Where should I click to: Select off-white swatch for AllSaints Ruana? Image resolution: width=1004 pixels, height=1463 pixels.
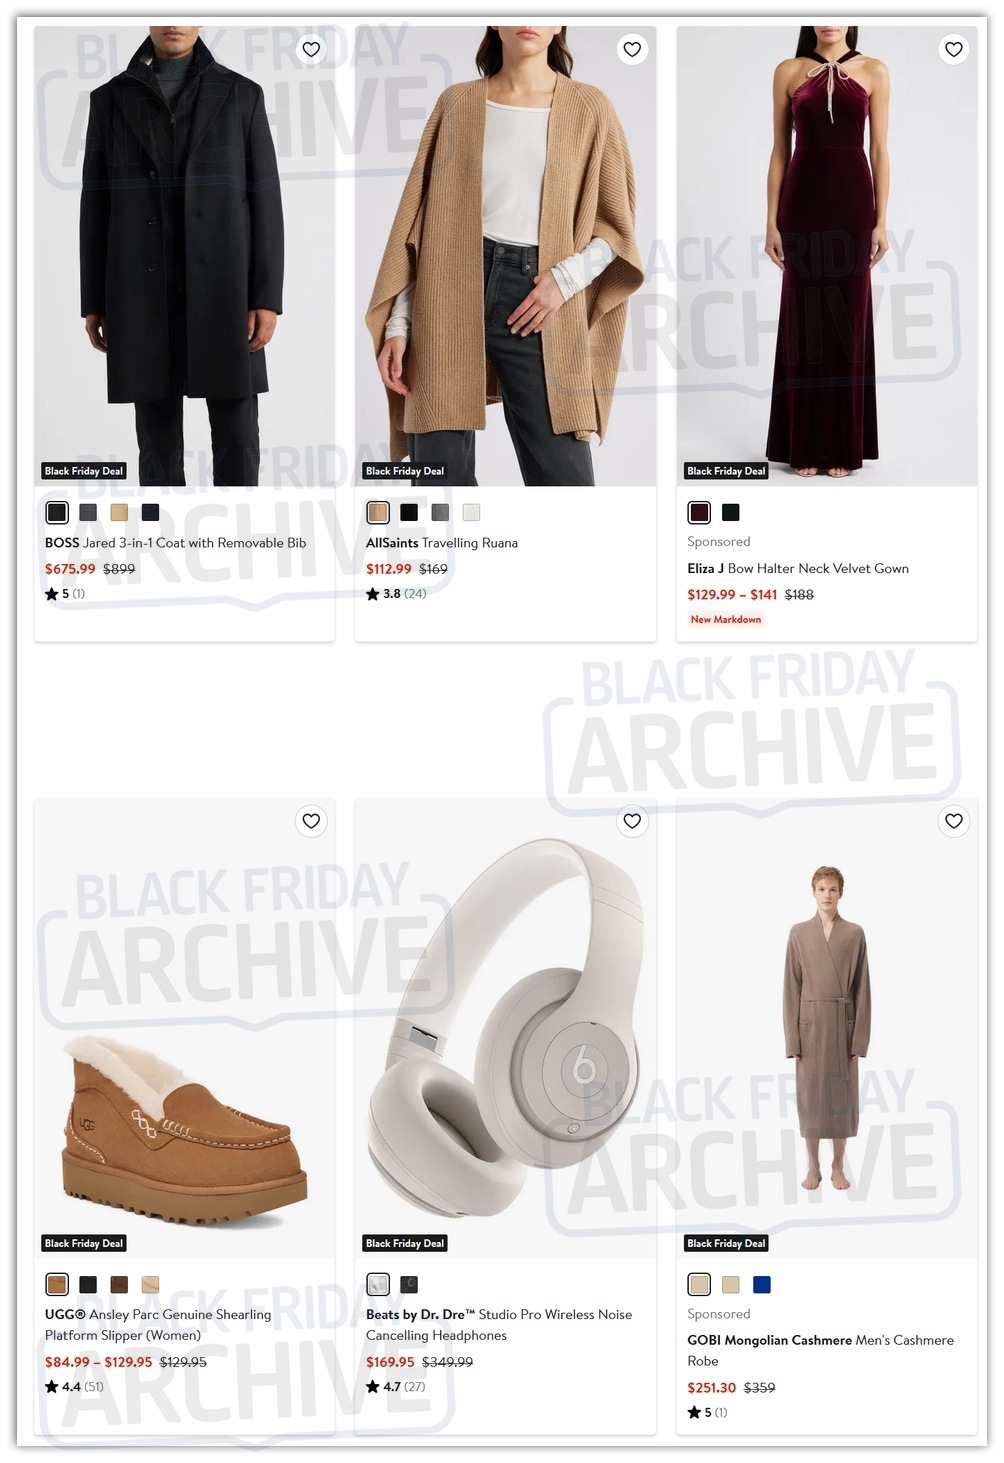pyautogui.click(x=471, y=512)
